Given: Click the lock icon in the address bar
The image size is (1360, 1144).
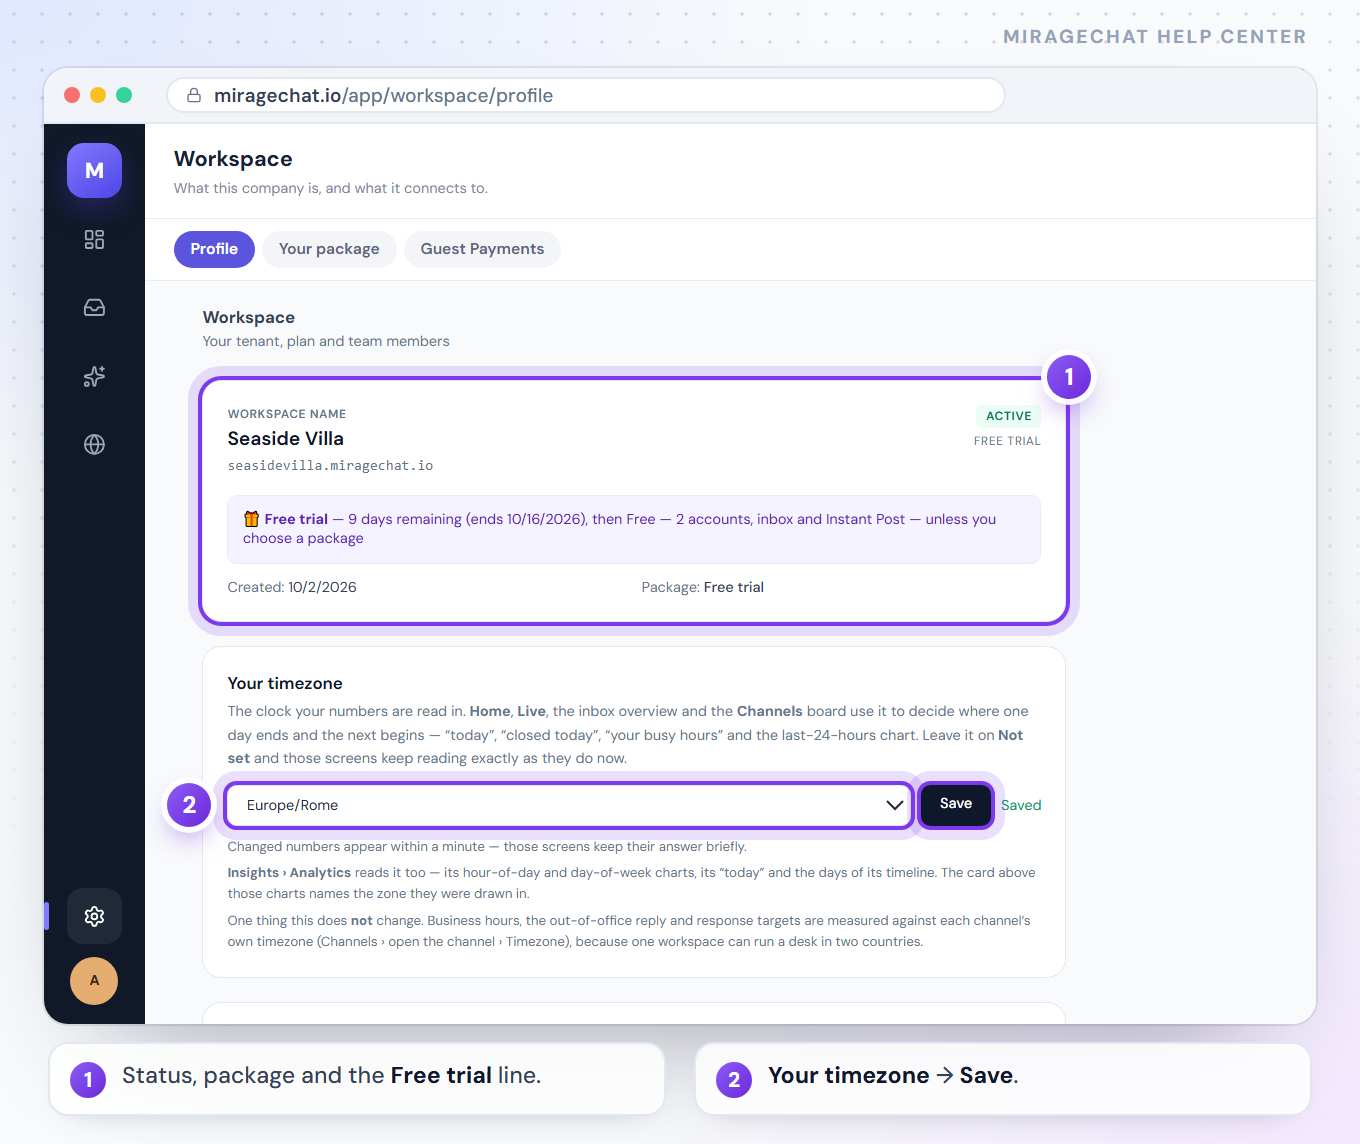Looking at the screenshot, I should (194, 95).
